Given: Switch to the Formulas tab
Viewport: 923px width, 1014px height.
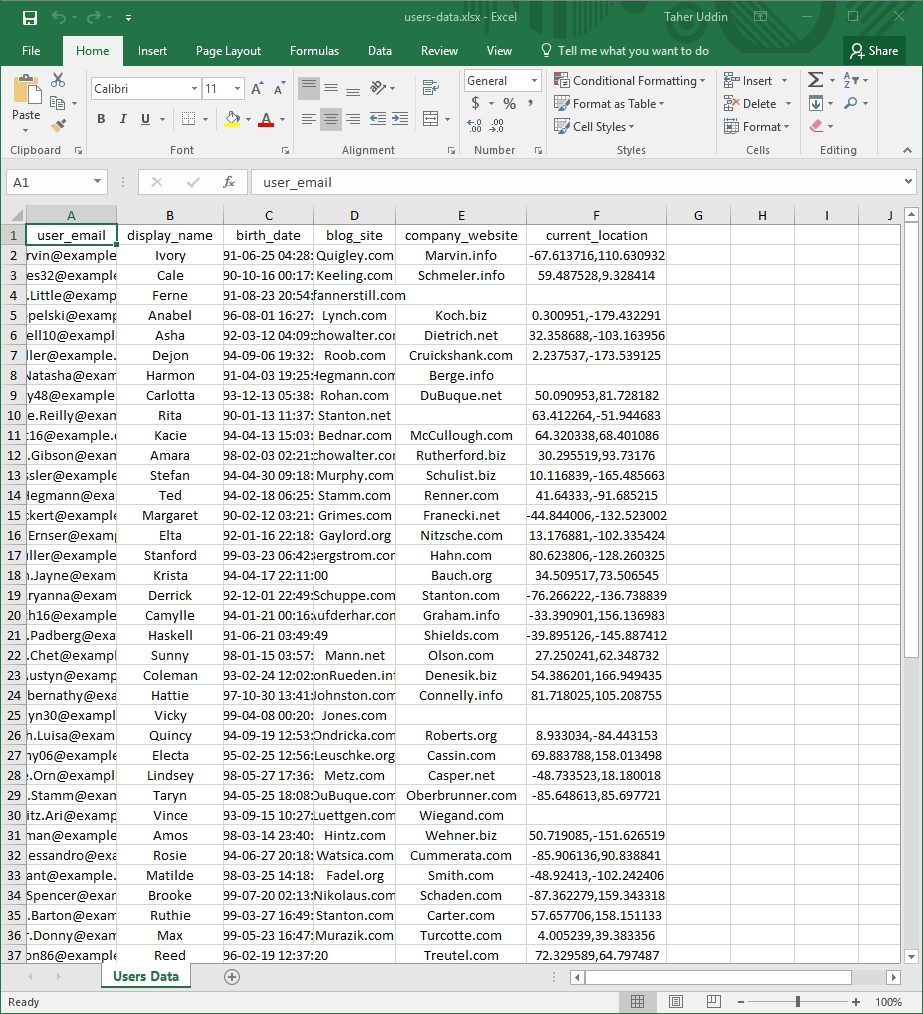Looking at the screenshot, I should (x=314, y=51).
